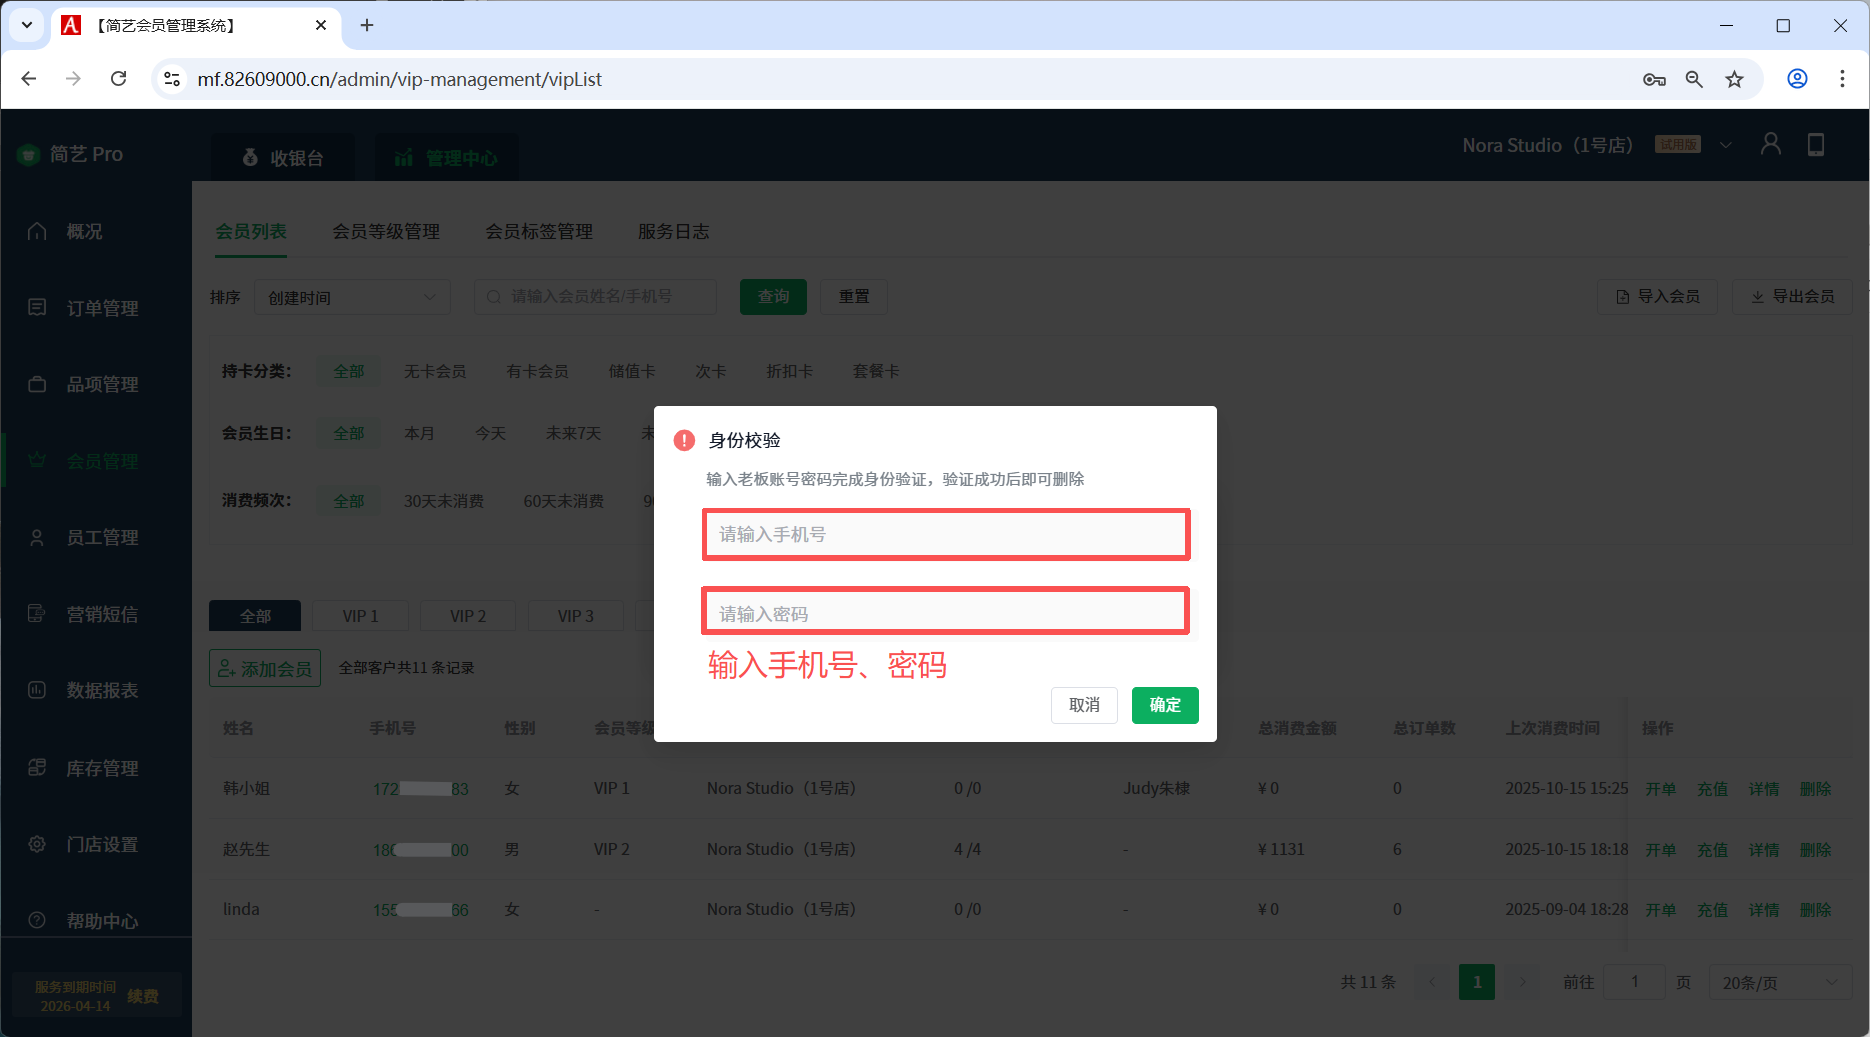The image size is (1870, 1037).
Task: Open the 创建时间 sort dropdown
Action: (x=352, y=297)
